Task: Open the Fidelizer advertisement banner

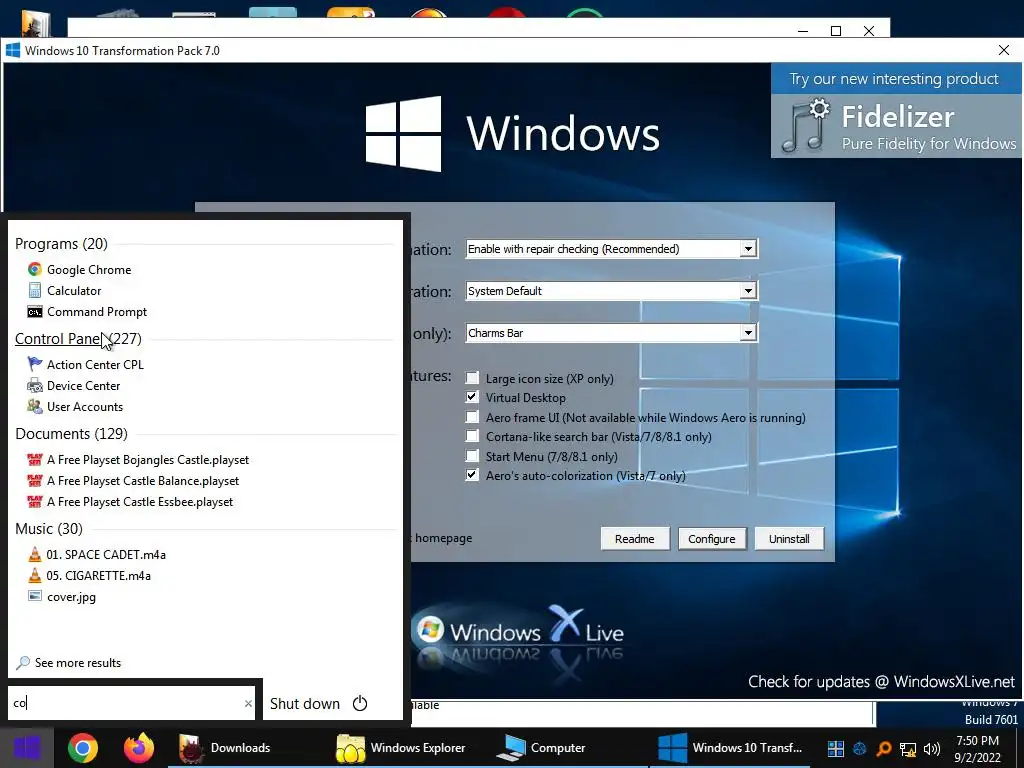Action: click(895, 110)
